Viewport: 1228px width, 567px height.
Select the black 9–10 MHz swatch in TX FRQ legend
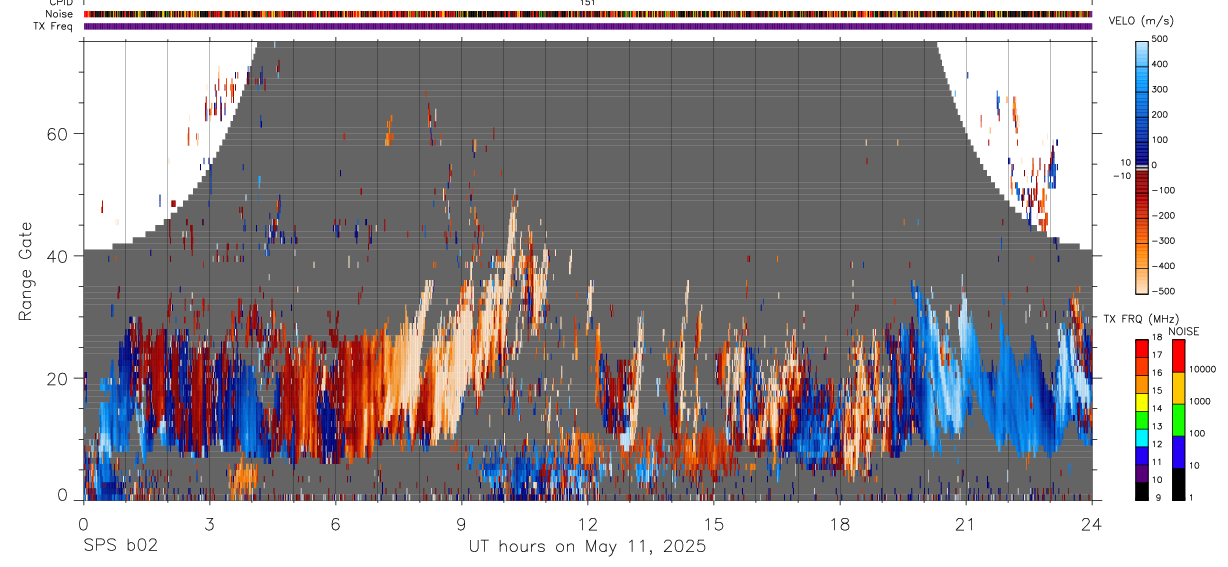(1141, 490)
